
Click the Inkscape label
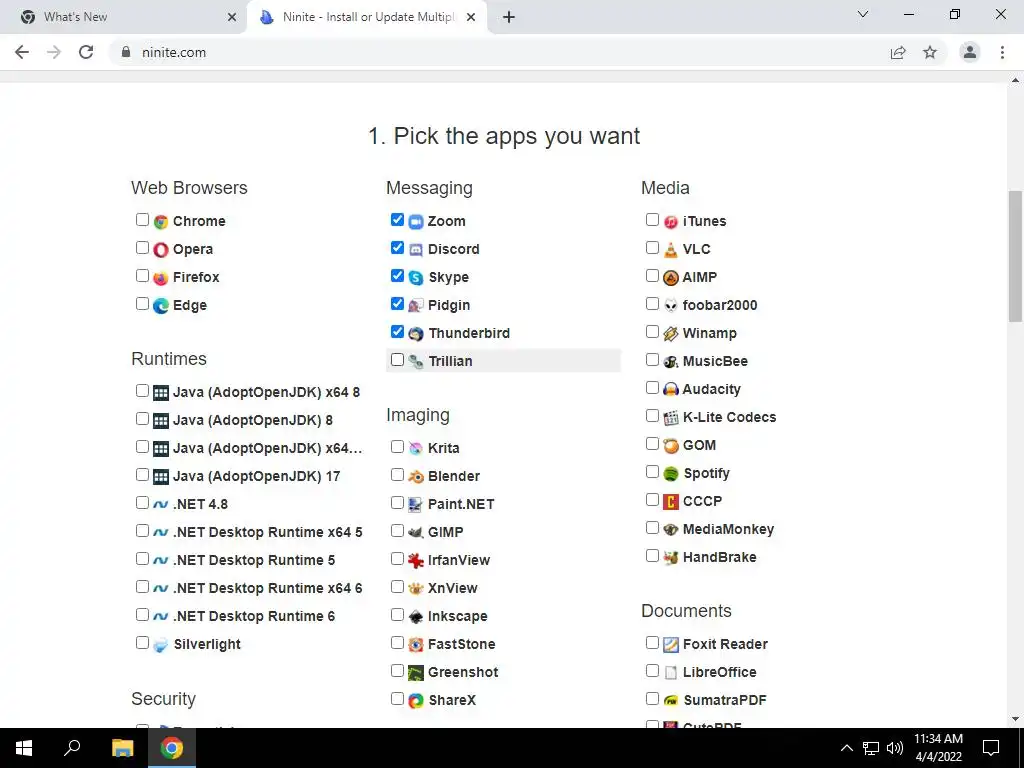[x=457, y=616]
